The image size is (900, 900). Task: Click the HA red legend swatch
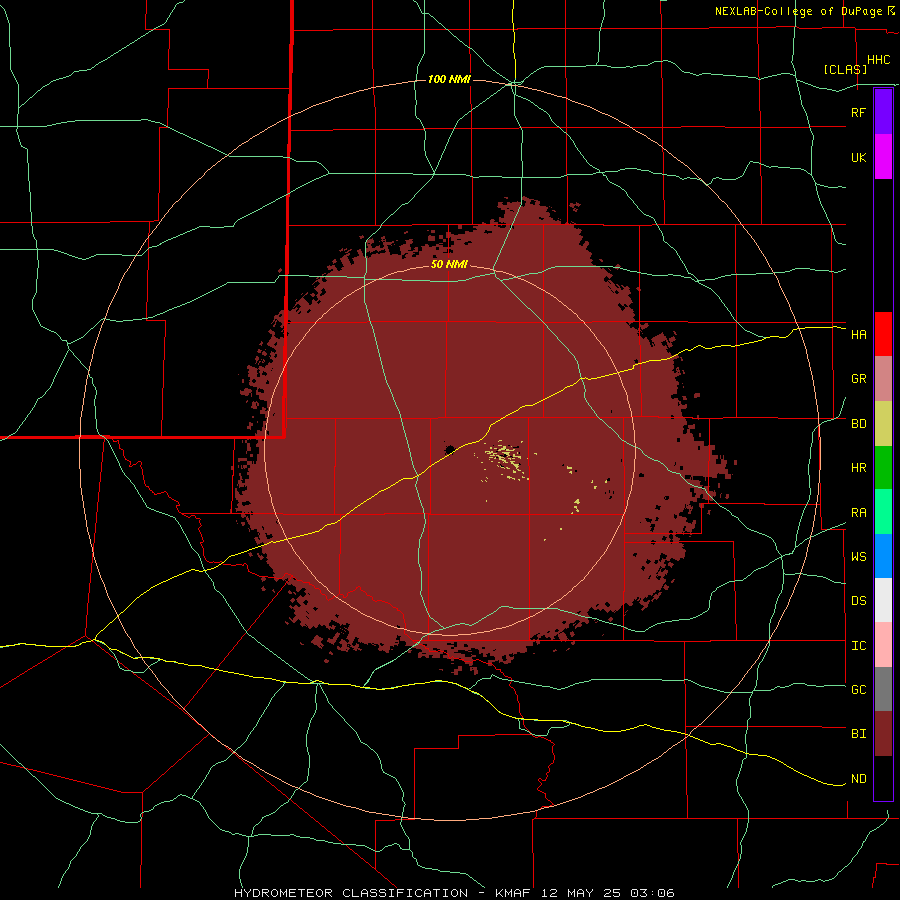(883, 334)
